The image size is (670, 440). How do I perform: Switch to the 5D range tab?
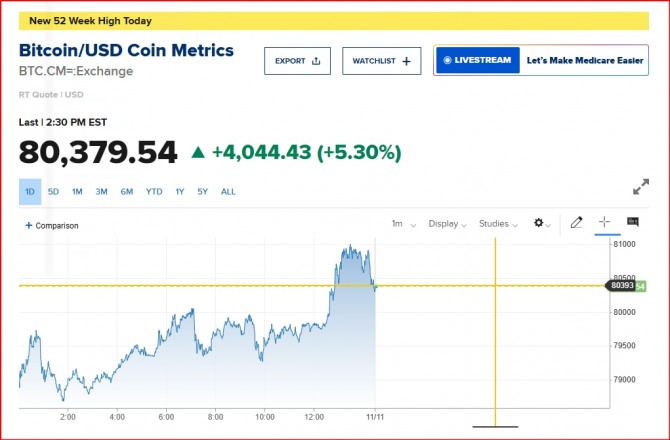tap(54, 191)
